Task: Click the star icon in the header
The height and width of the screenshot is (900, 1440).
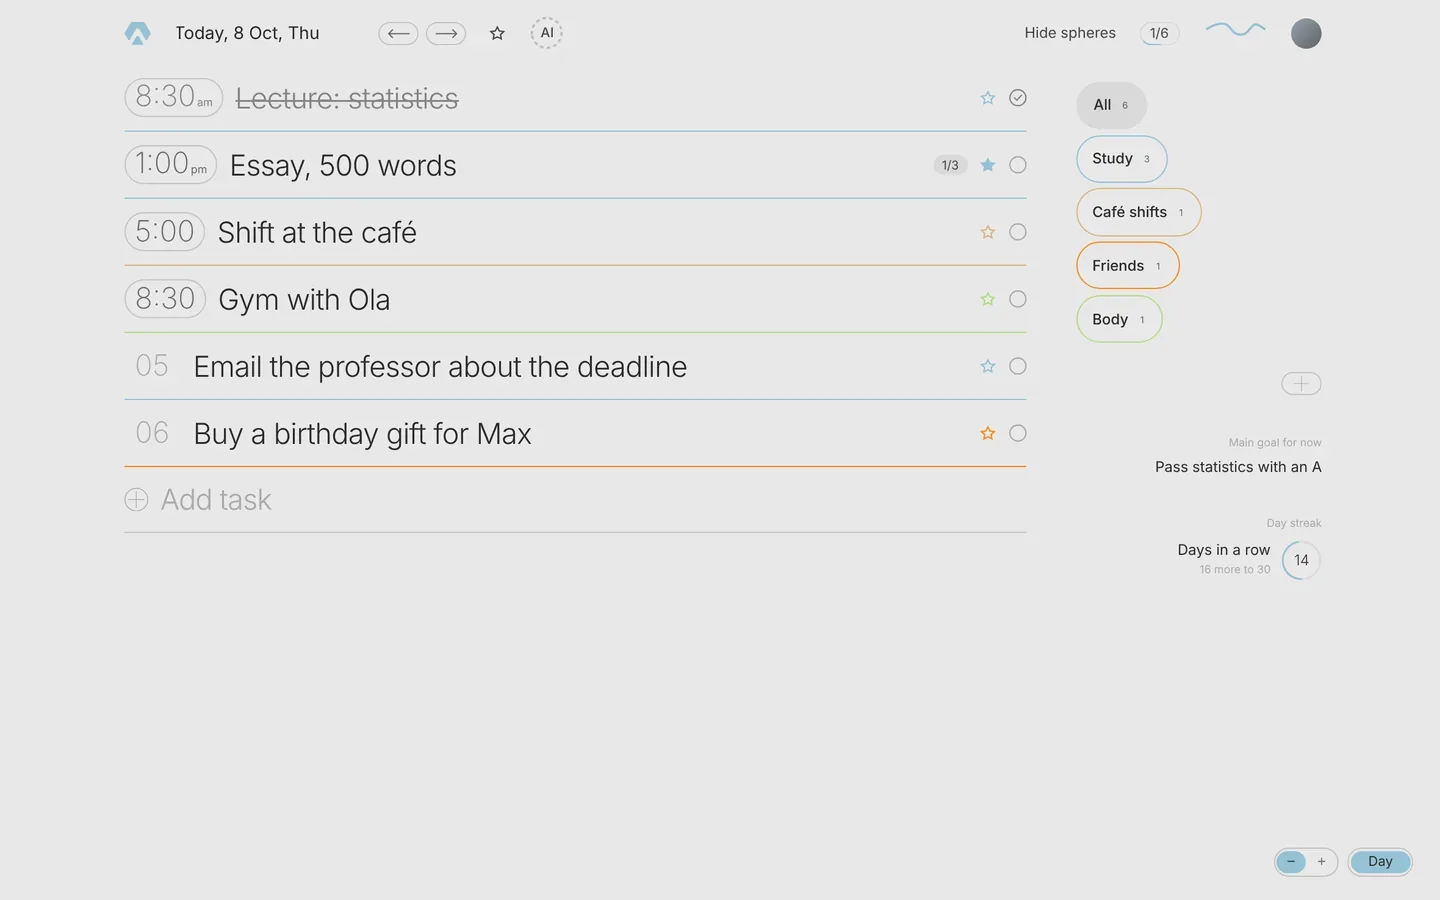Action: click(x=497, y=33)
